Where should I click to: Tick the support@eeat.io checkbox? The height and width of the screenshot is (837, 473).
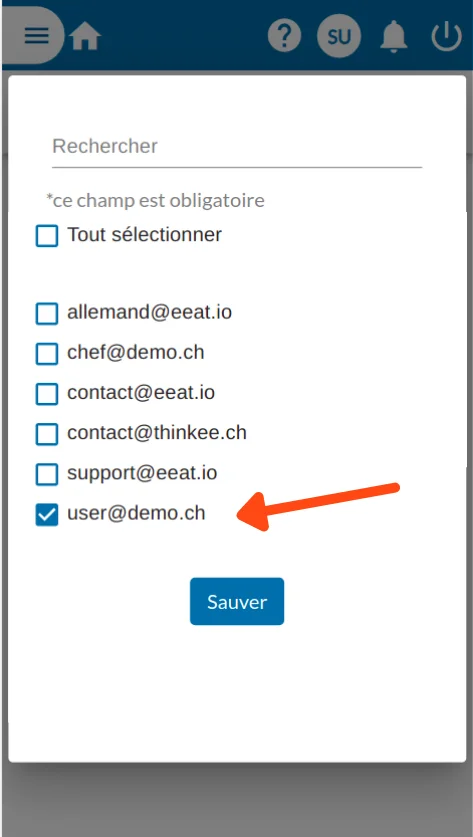pos(47,474)
